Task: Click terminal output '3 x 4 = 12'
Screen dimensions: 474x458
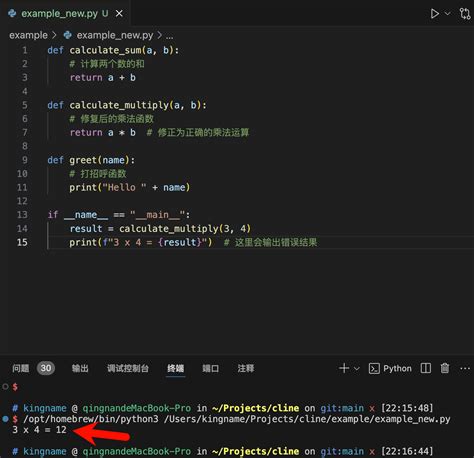Action: tap(39, 430)
